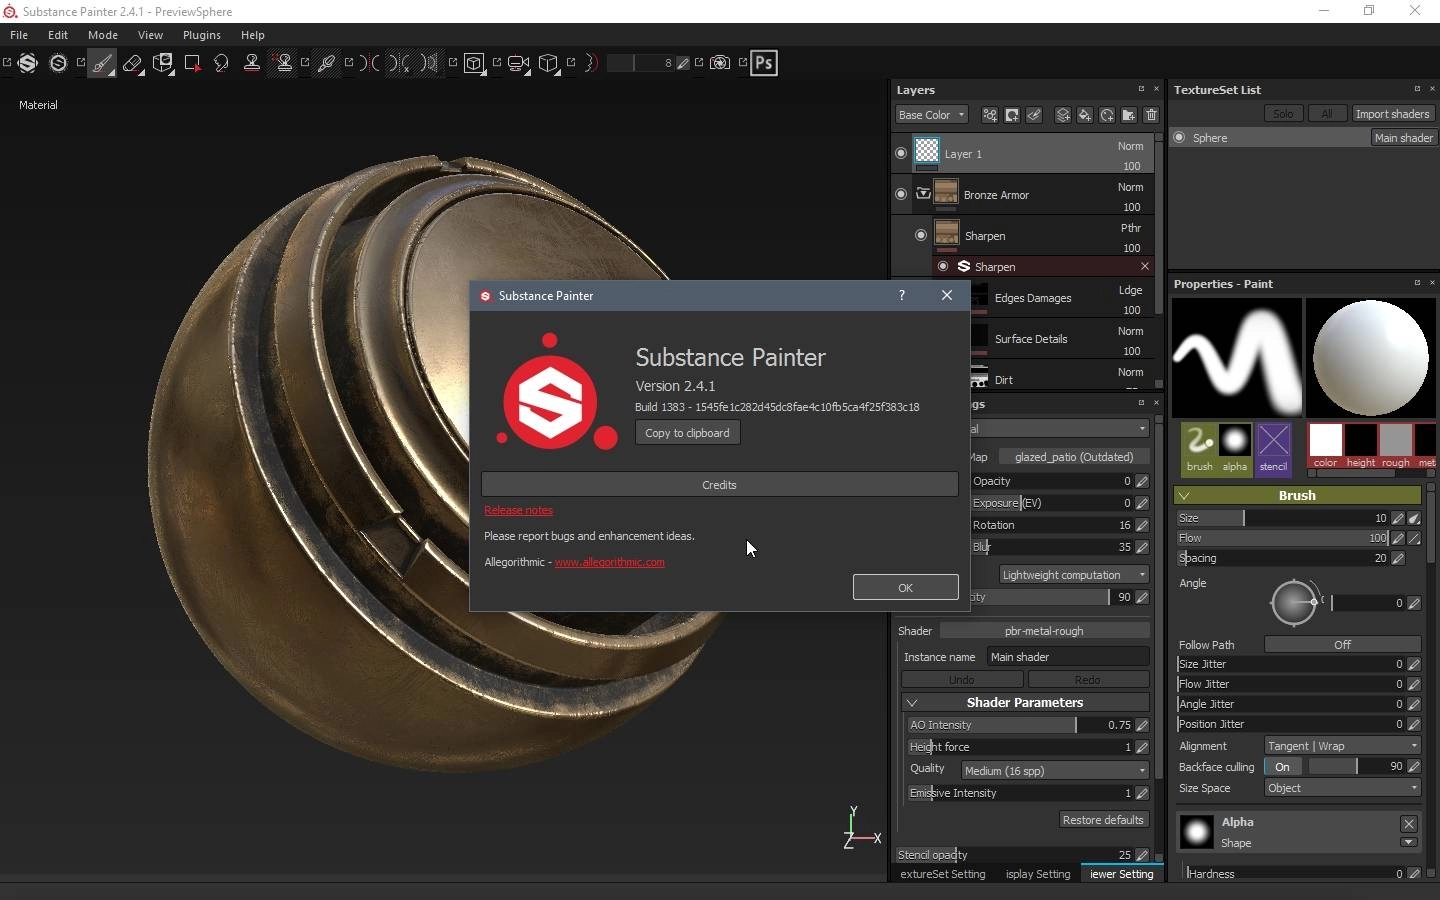Select the Eraser tool in toolbar
The height and width of the screenshot is (900, 1440).
coord(132,63)
